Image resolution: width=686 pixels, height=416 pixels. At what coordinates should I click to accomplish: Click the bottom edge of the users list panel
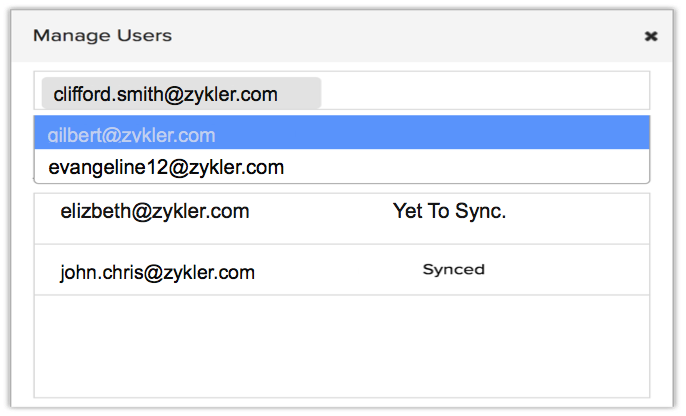[340, 396]
